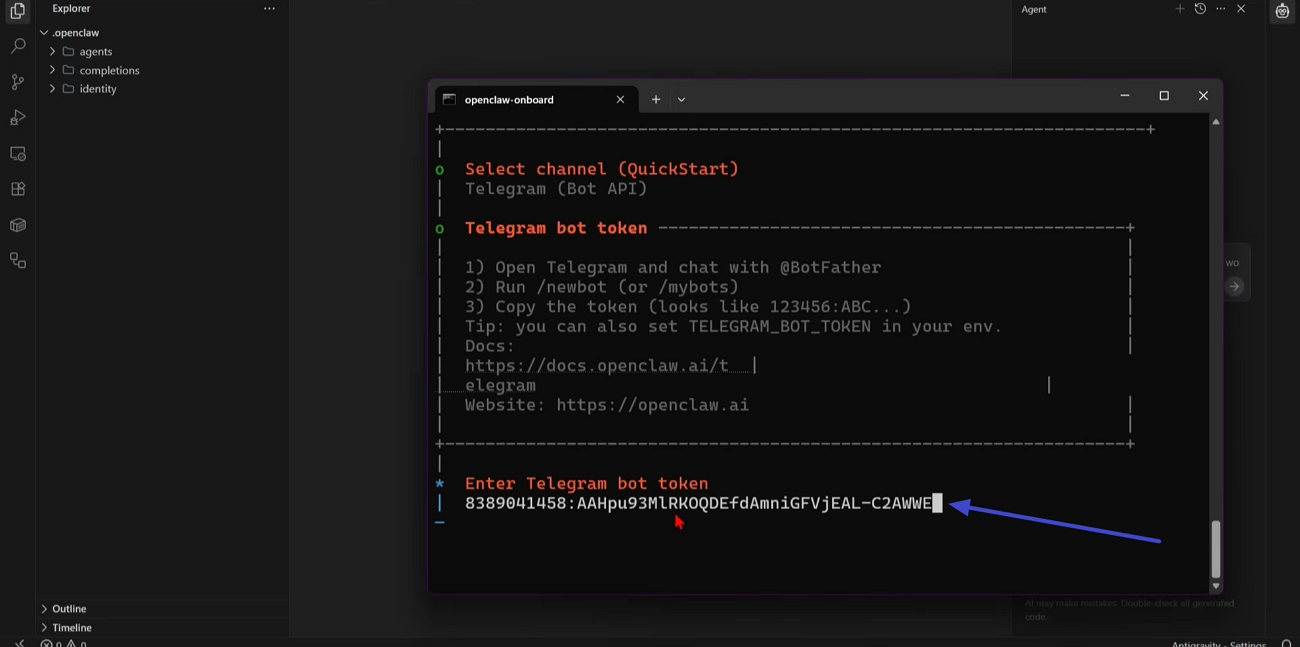Viewport: 1300px width, 647px height.
Task: Expand the agents folder chevron
Action: click(x=52, y=51)
